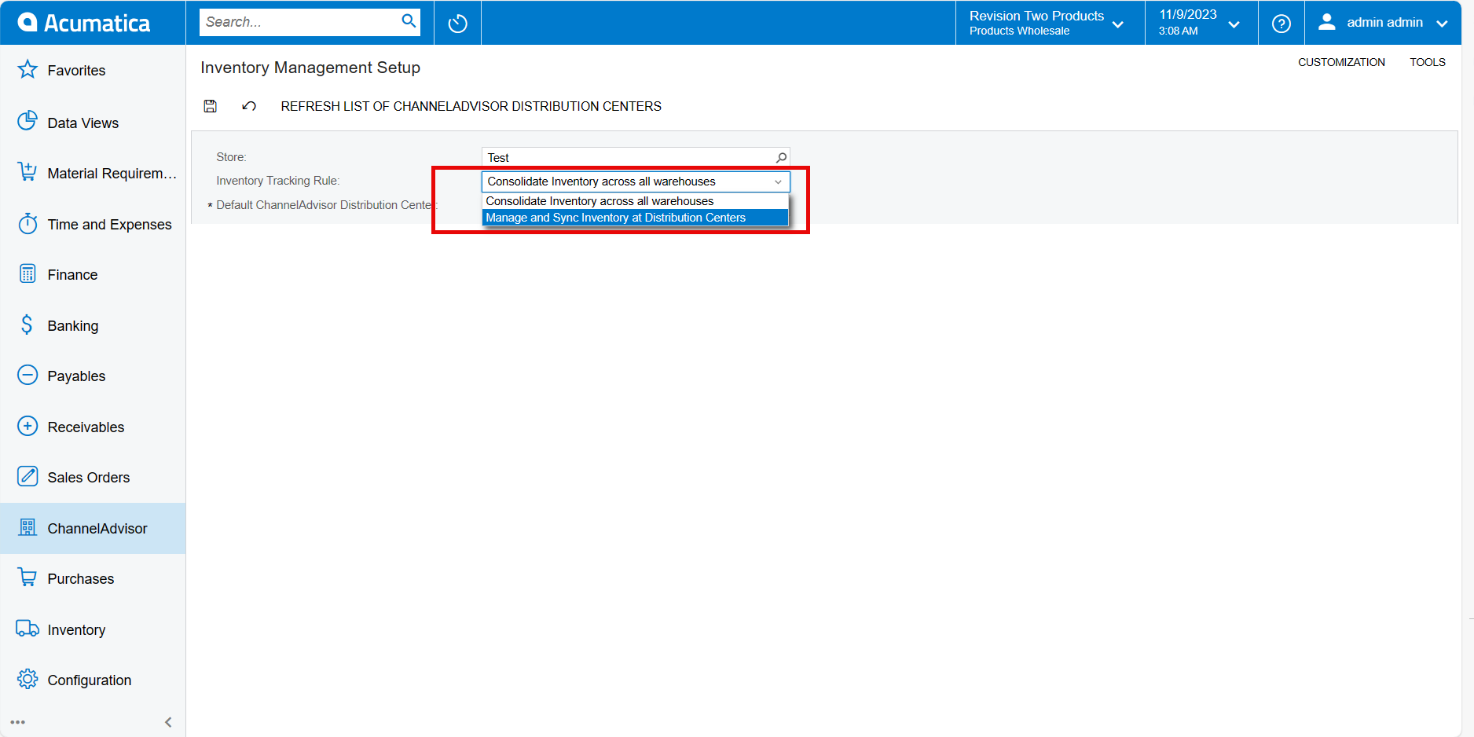1474x737 pixels.
Task: Open the Inventory workspace
Action: click(76, 629)
